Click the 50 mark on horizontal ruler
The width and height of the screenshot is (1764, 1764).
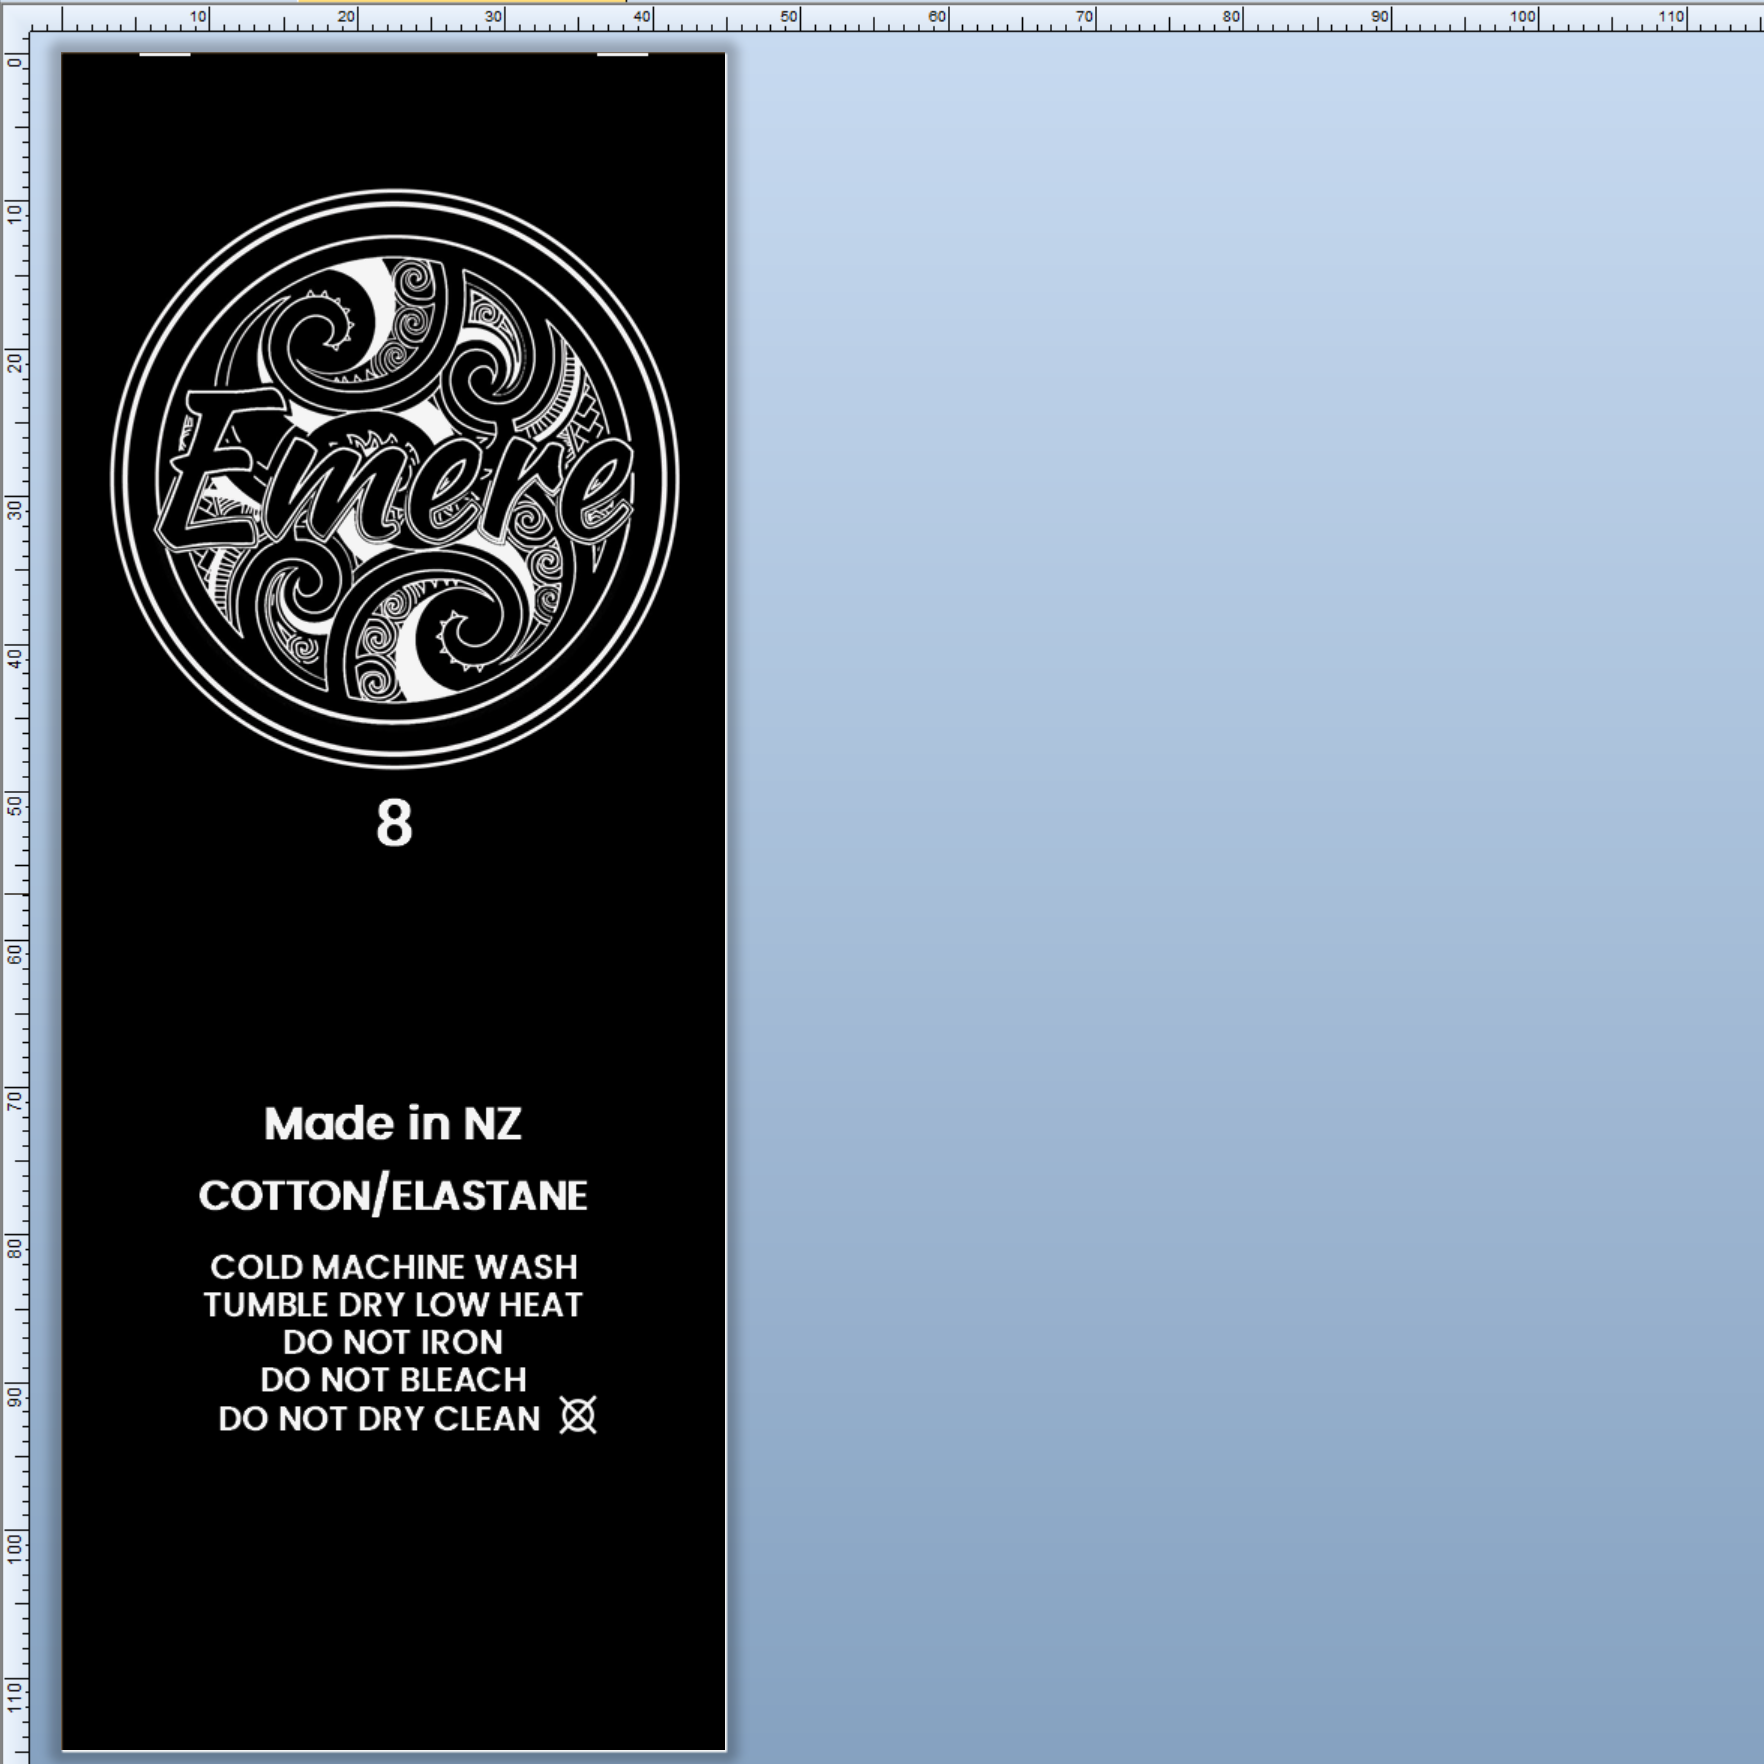799,17
